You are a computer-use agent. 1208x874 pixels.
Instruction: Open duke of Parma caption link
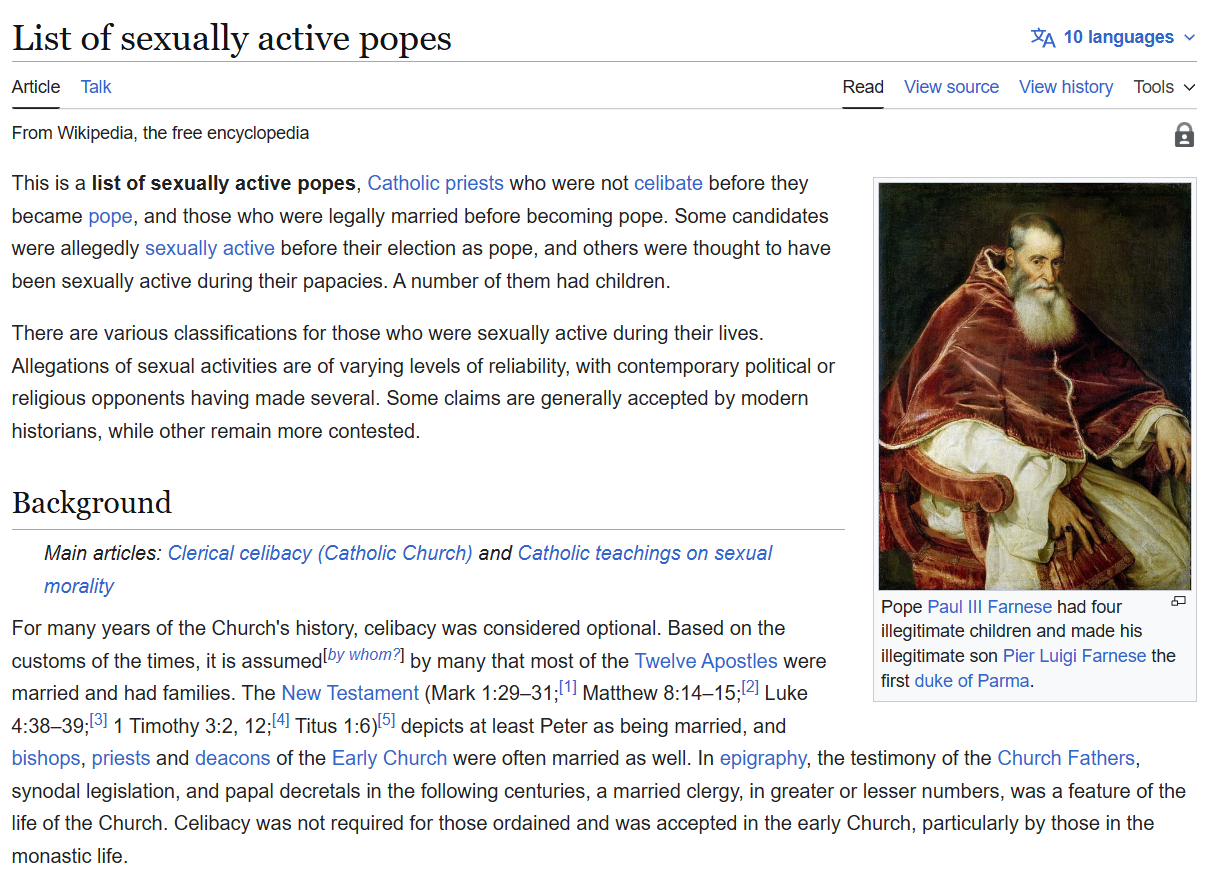(x=972, y=681)
